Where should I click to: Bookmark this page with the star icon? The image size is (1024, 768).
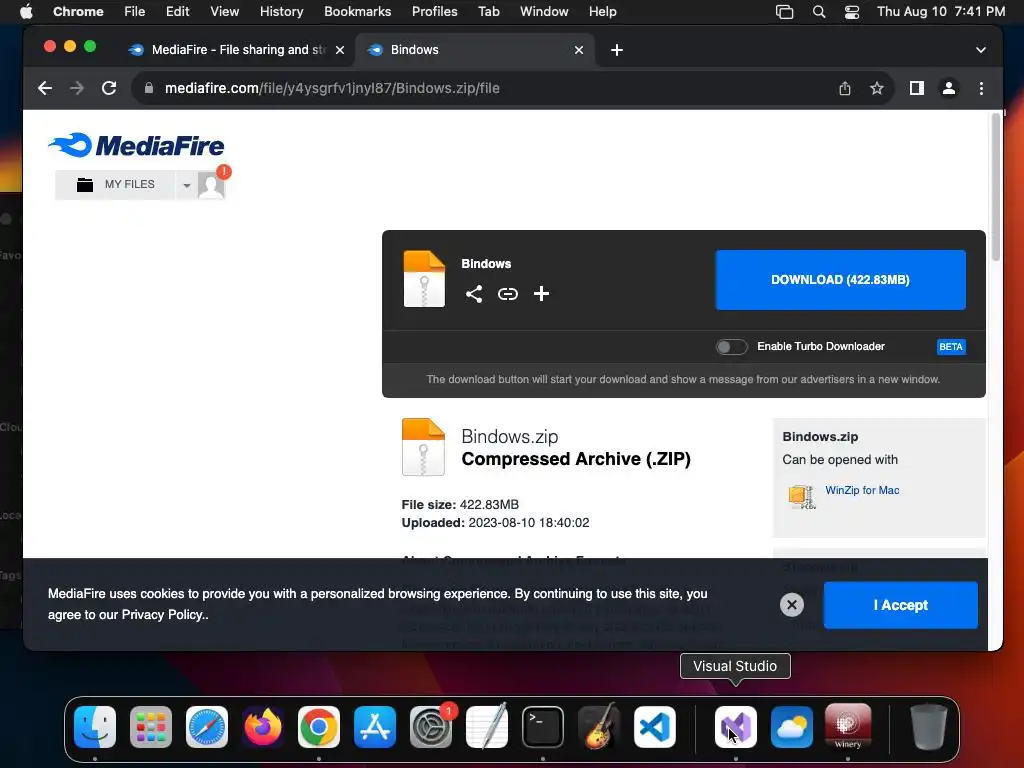(x=876, y=88)
